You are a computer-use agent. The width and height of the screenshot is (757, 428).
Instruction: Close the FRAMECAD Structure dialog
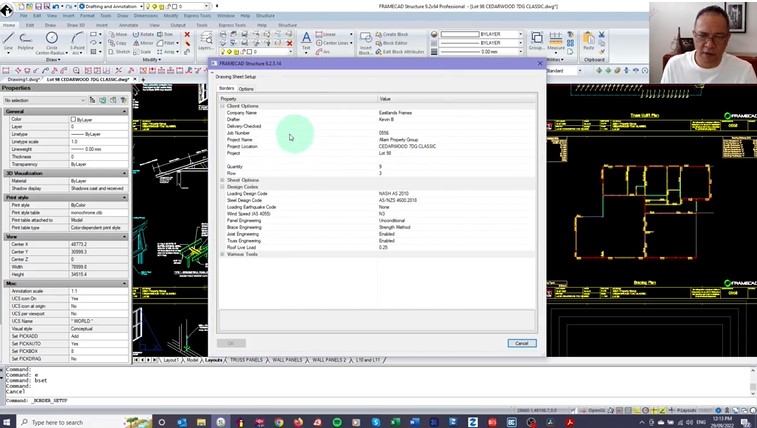coord(540,63)
